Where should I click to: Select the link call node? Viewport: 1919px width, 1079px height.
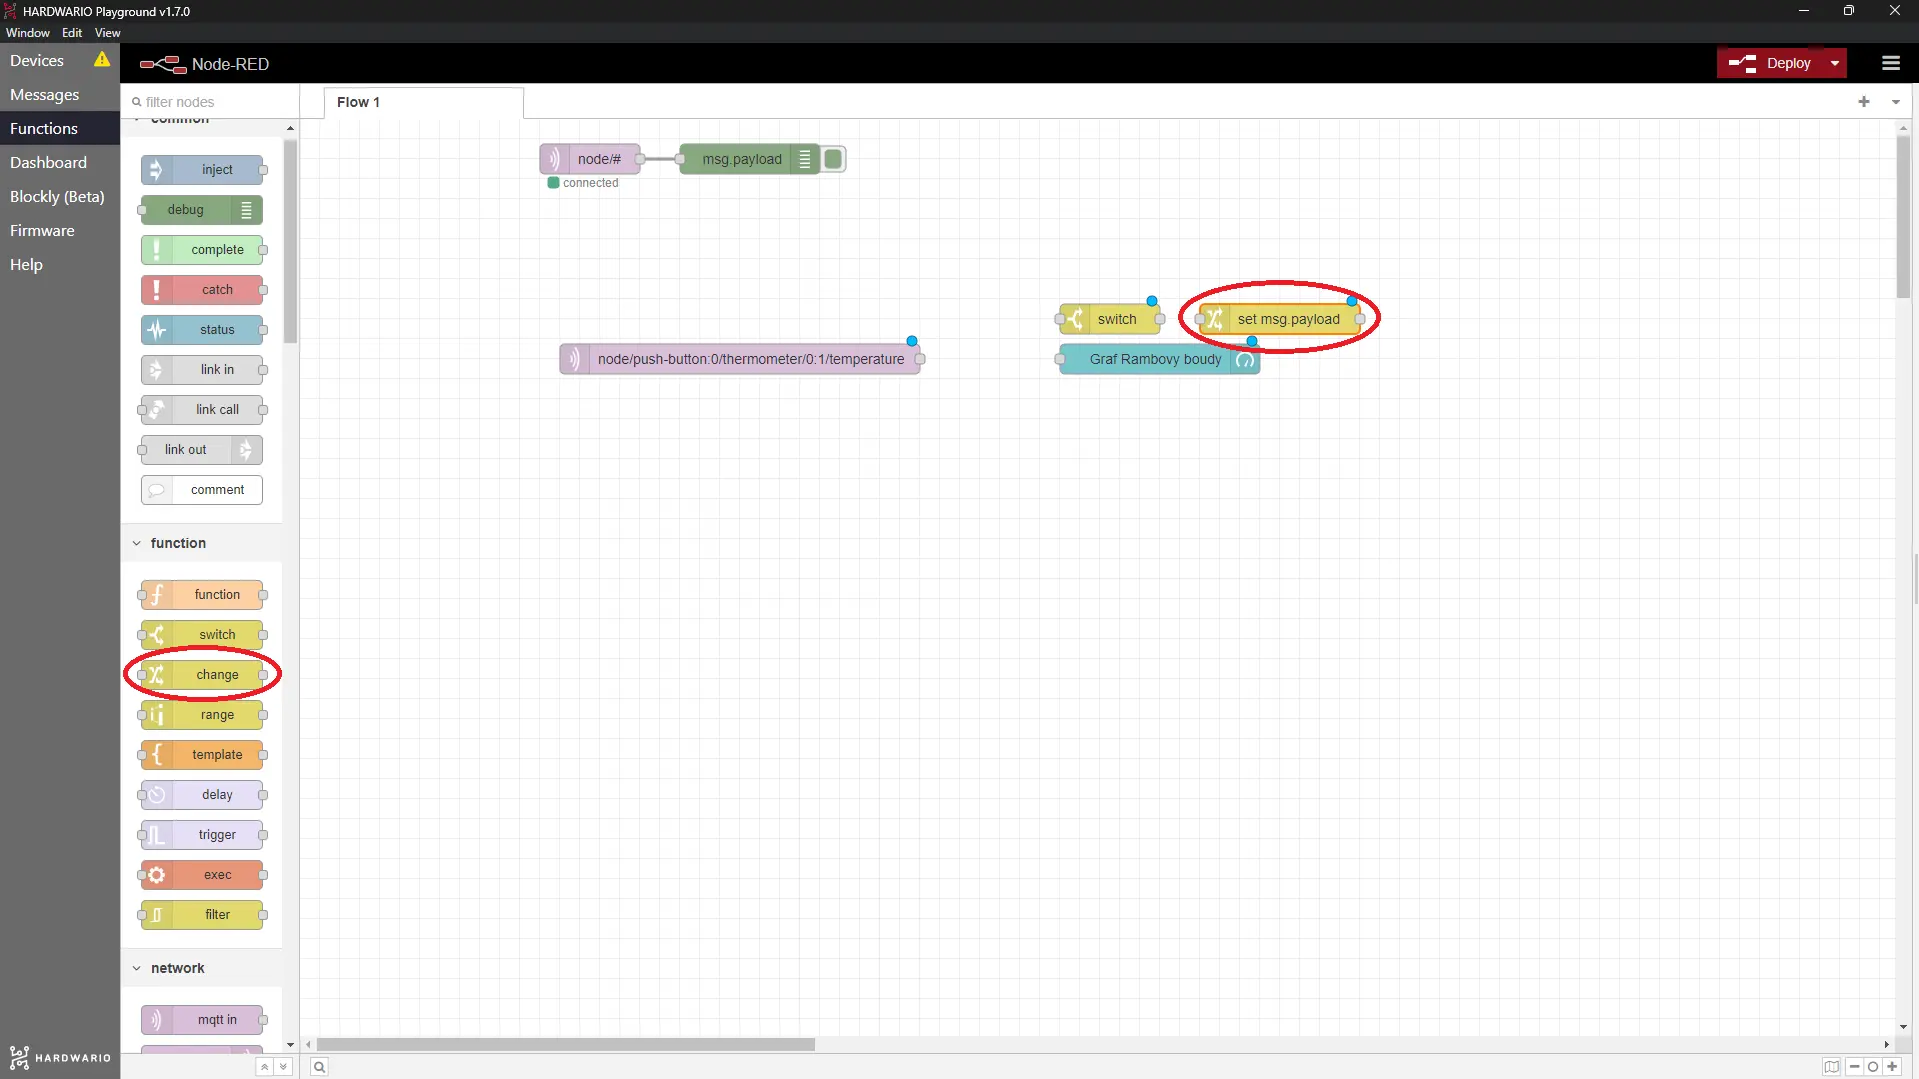point(202,410)
